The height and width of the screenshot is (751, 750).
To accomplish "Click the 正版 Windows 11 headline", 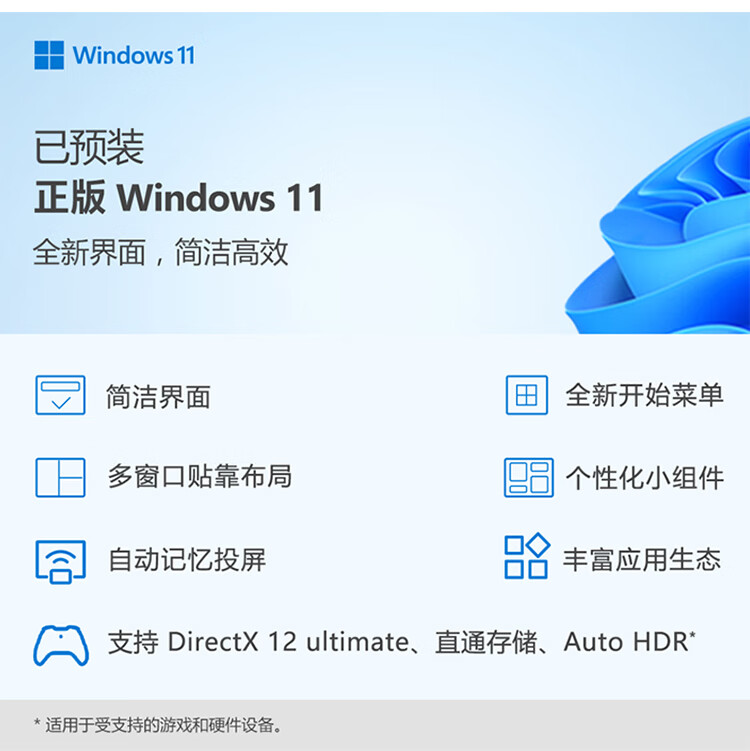I will [179, 197].
